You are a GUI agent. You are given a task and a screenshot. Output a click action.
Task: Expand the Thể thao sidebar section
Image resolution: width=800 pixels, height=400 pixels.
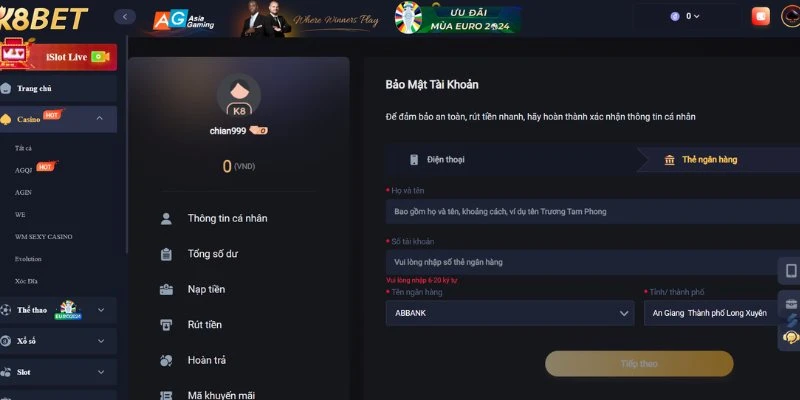click(x=101, y=310)
